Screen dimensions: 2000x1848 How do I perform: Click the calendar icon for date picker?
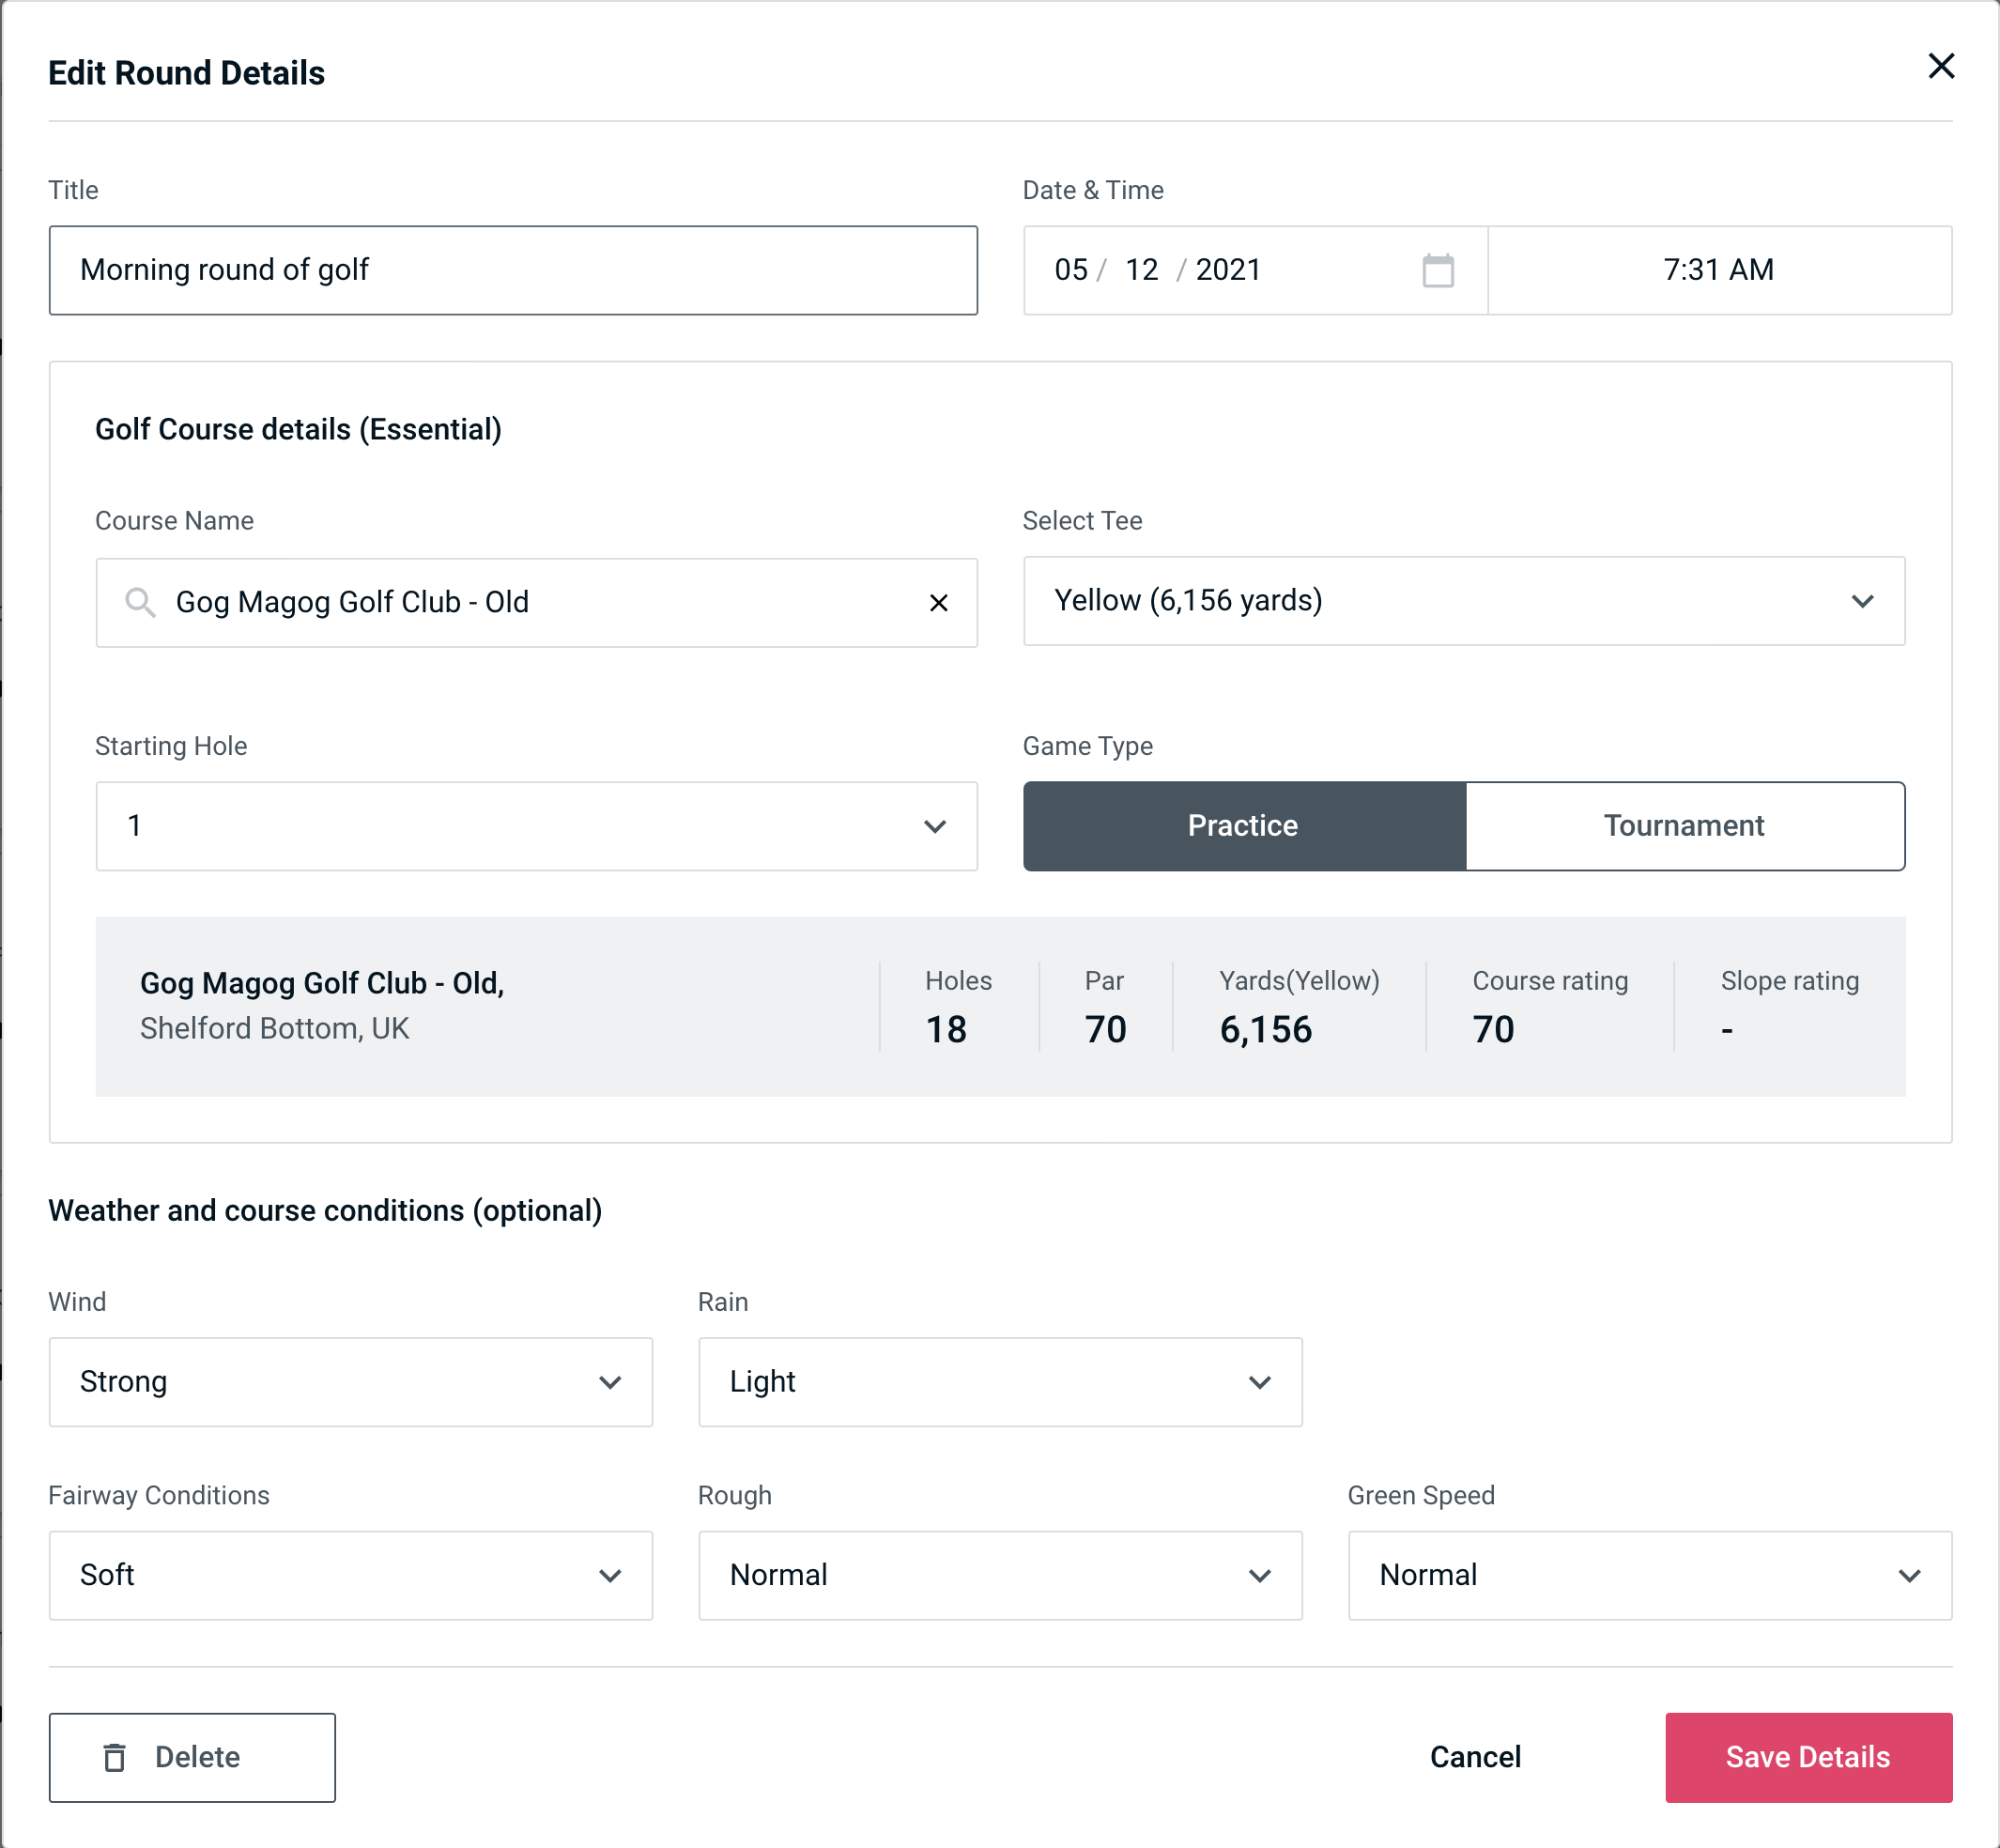[1439, 270]
